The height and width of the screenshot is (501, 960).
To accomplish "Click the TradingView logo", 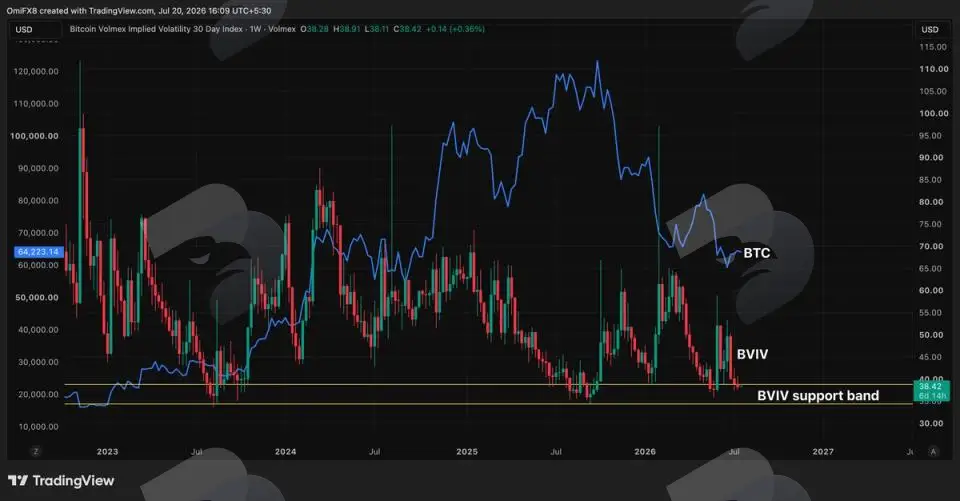I will [61, 481].
